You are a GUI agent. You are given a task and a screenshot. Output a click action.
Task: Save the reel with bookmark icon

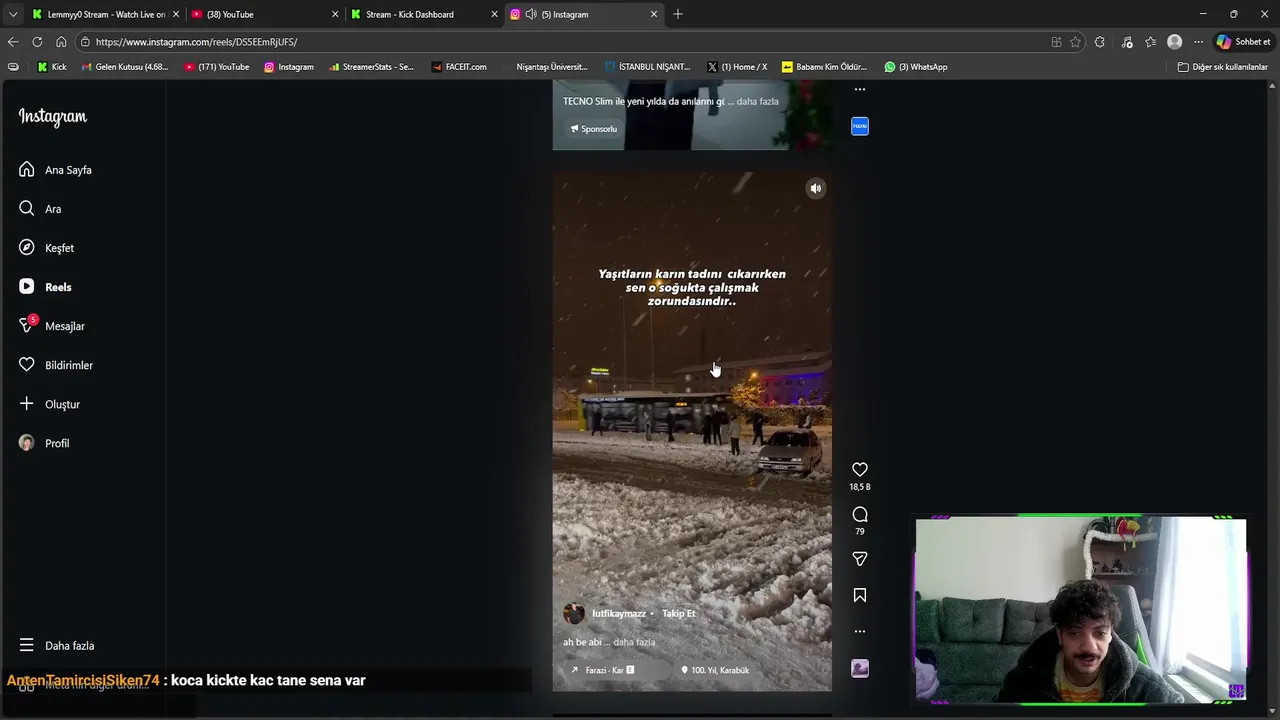coord(860,595)
